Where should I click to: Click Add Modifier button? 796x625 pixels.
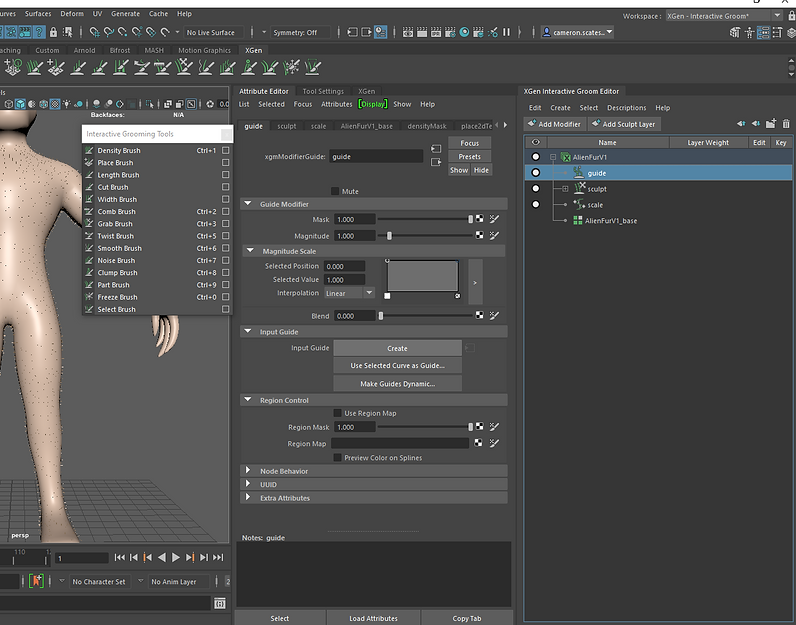click(x=554, y=124)
